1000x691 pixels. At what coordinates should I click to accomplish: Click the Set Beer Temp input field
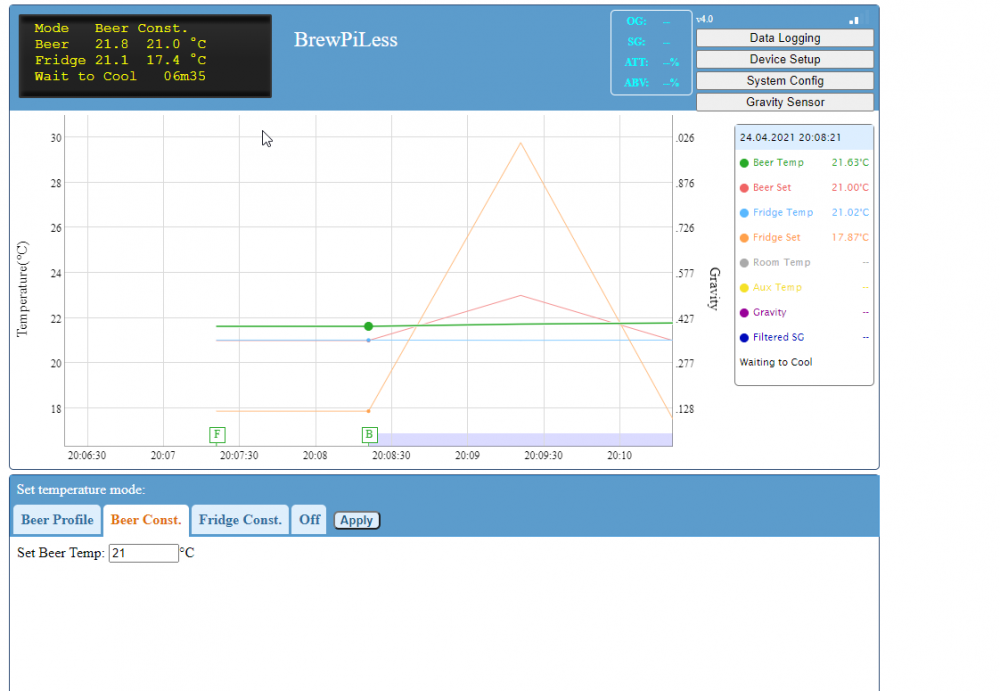143,553
